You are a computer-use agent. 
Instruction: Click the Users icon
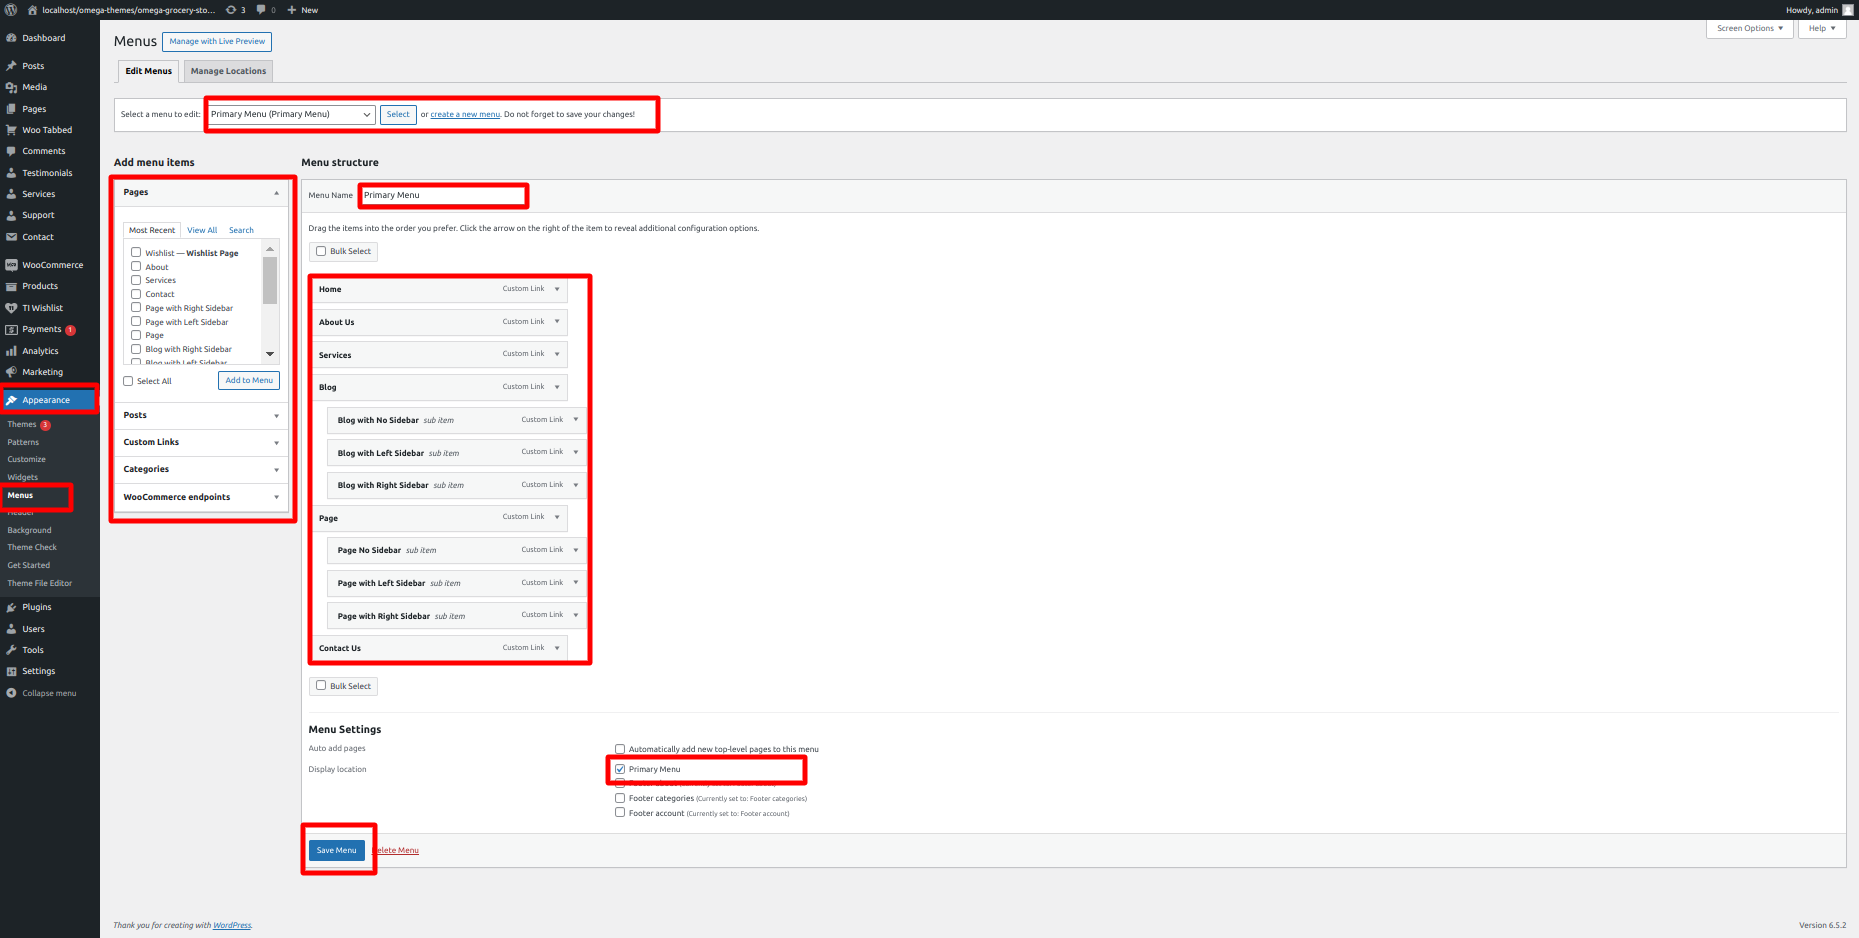pos(11,629)
